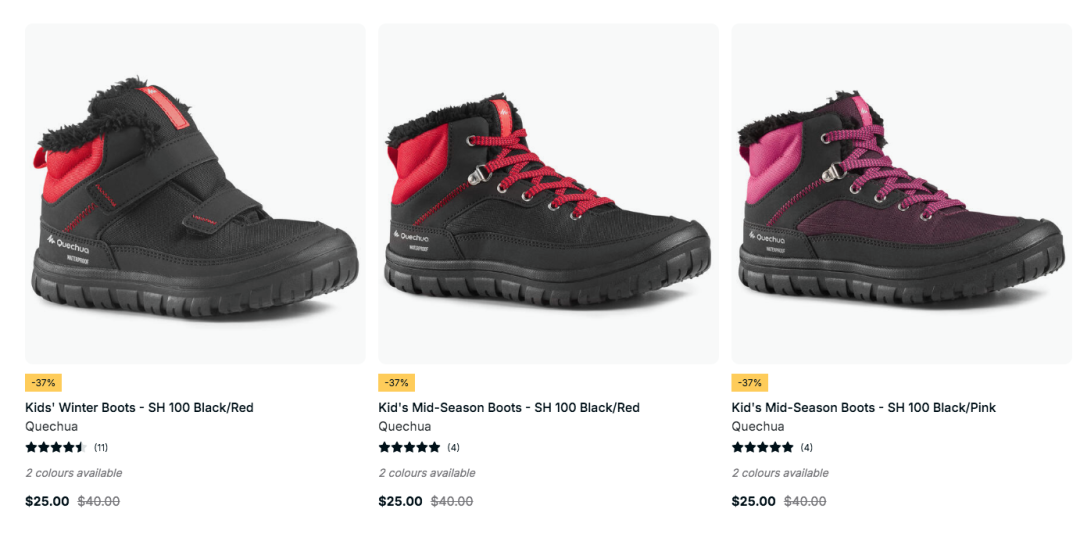Screen dimensions: 1080x541
Task: Click the Quechua brand under Mid-Season Black/Pink boots
Action: pos(758,427)
